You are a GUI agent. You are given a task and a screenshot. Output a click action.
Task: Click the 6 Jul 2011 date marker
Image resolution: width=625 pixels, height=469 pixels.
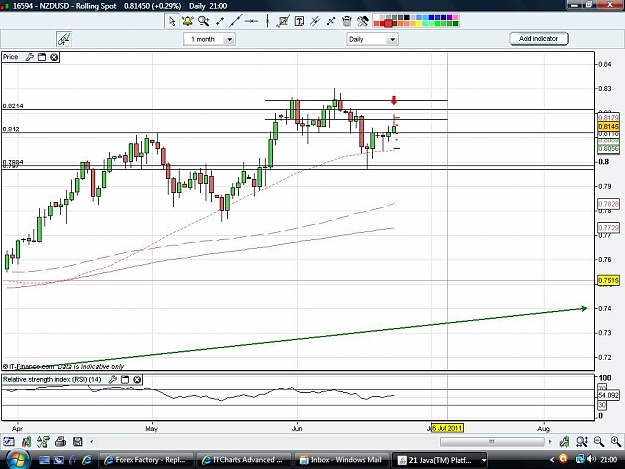[447, 428]
